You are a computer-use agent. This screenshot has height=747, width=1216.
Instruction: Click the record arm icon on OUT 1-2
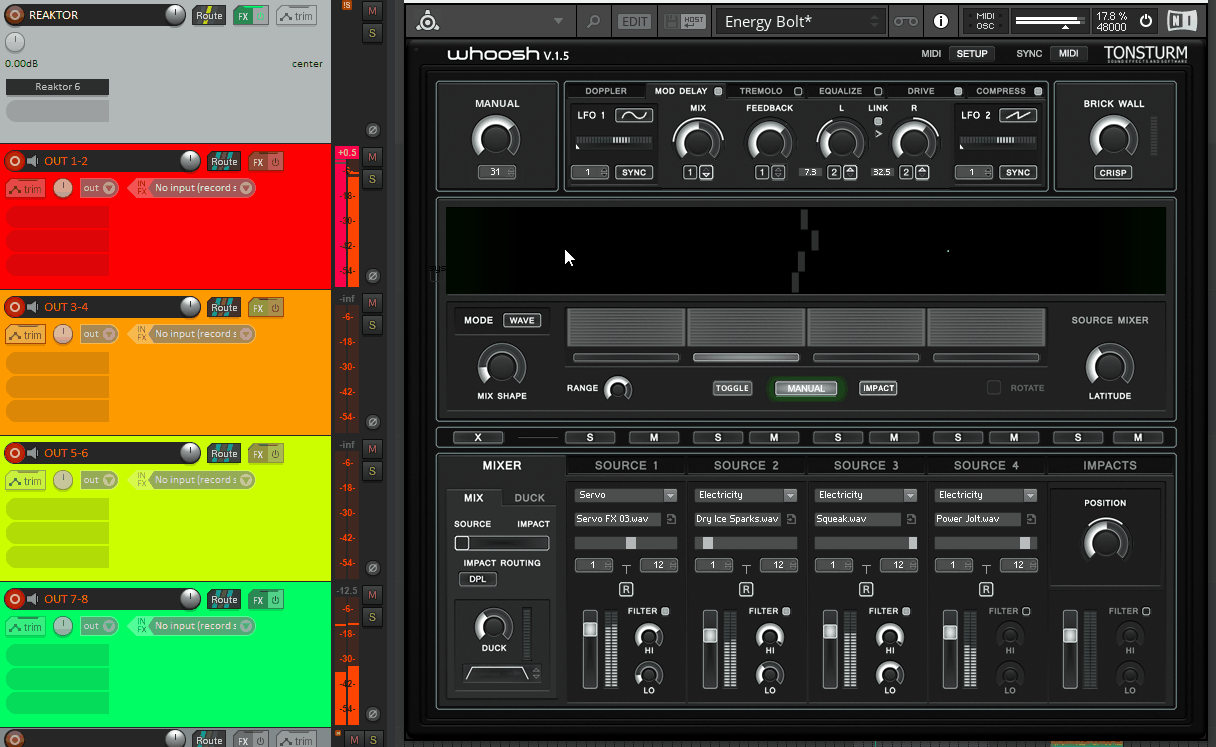click(15, 161)
